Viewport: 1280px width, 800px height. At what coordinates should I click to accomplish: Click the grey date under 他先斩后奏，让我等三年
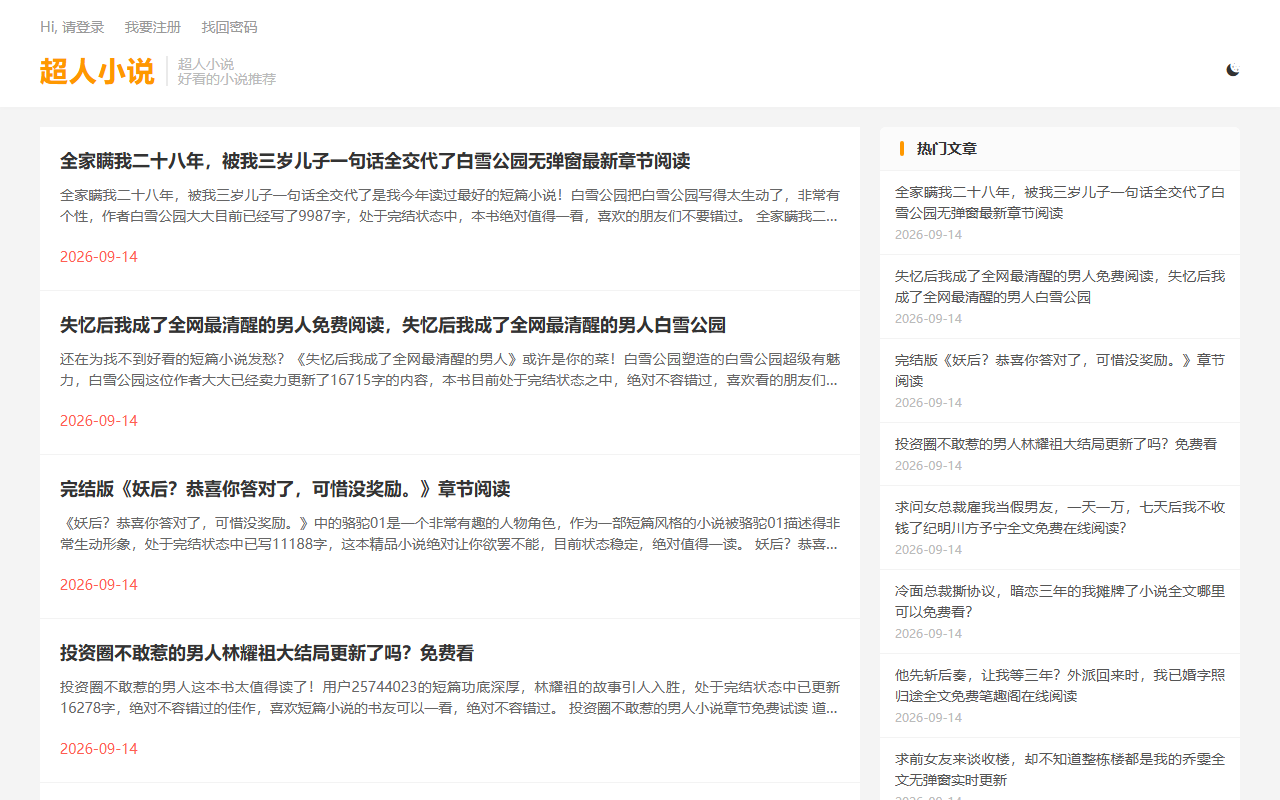(928, 718)
